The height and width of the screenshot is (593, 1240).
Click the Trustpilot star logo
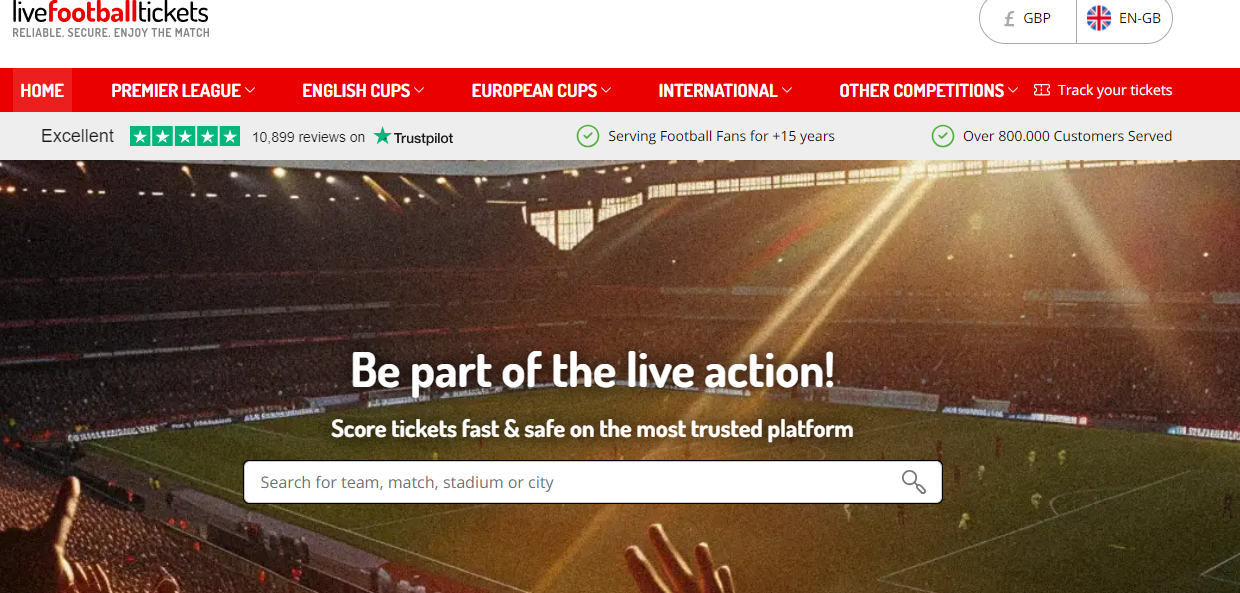pyautogui.click(x=382, y=136)
